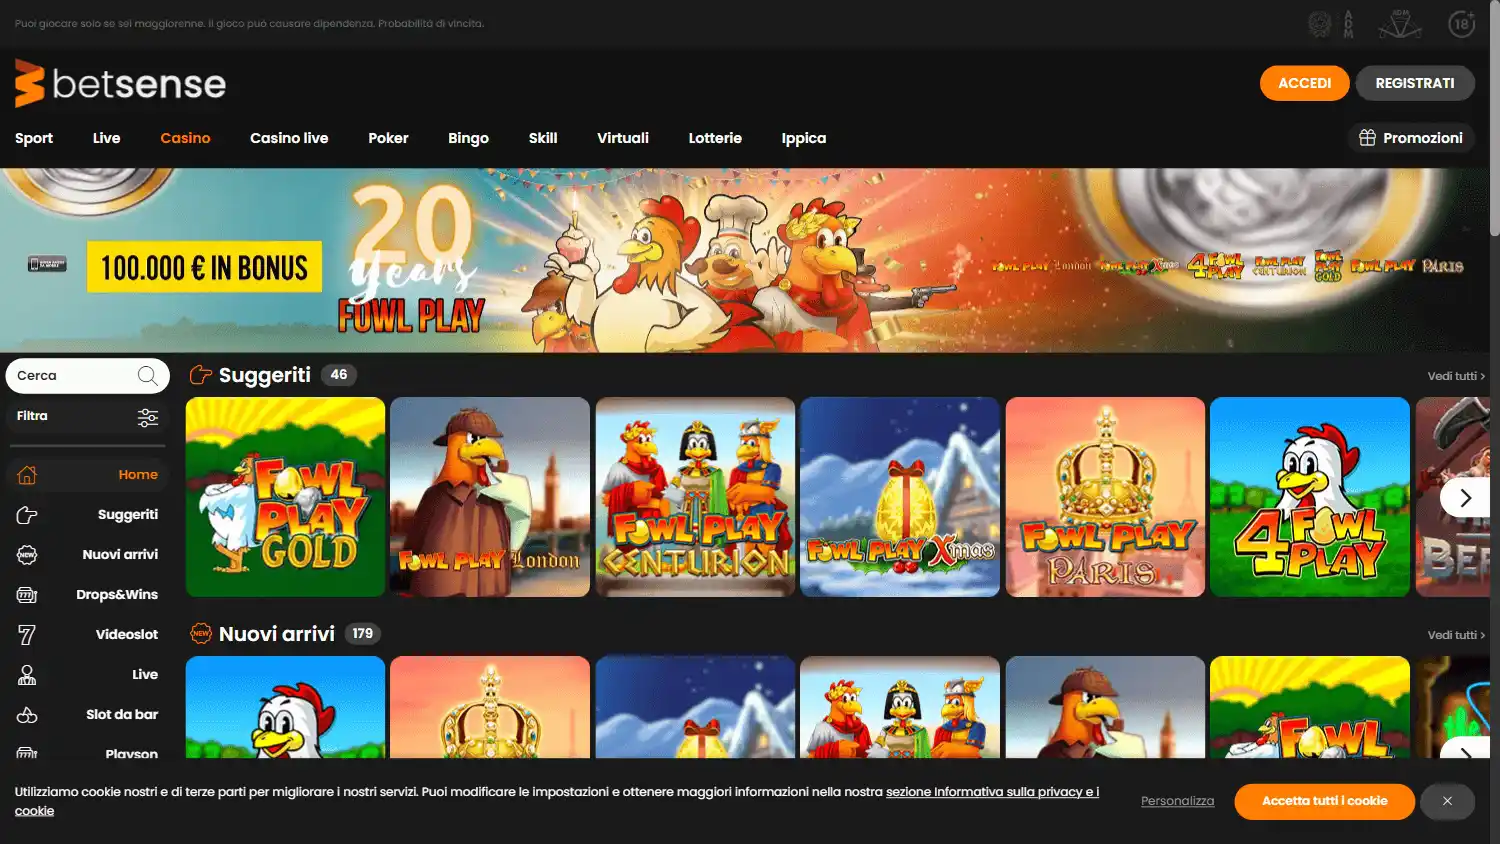The image size is (1500, 844).
Task: Click the Drops&Wins icon in sidebar
Action: [27, 595]
